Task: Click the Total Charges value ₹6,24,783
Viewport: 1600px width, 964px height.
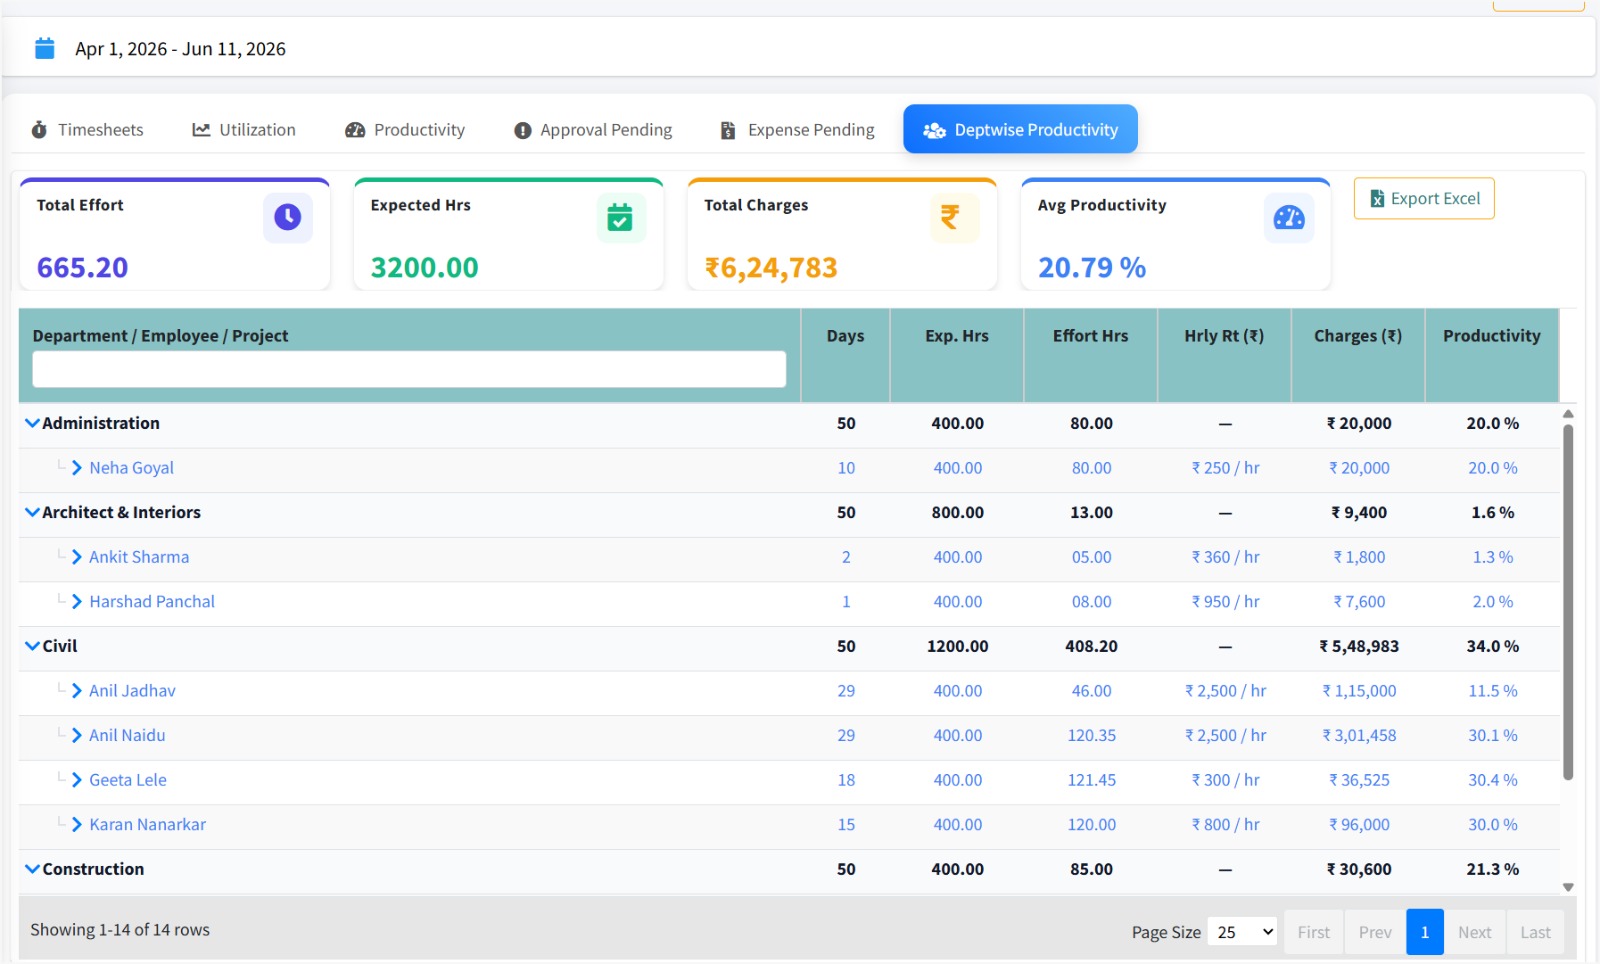Action: coord(771,268)
